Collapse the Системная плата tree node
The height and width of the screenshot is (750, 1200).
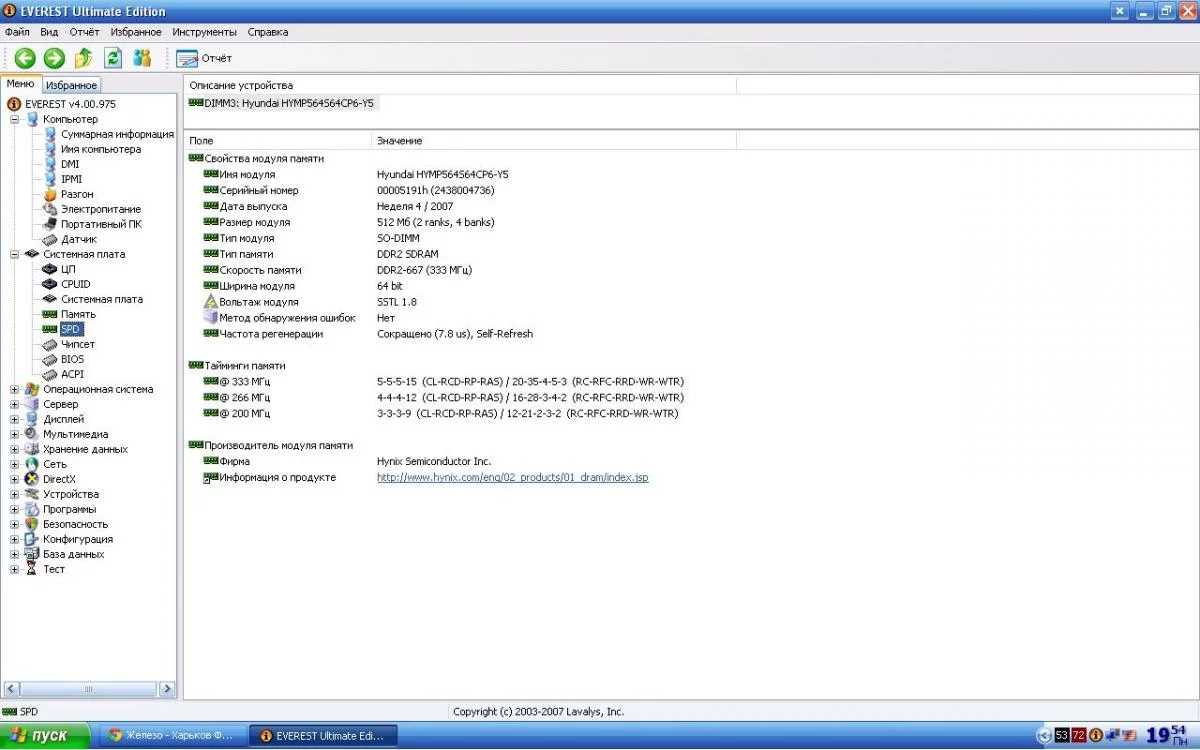coord(15,254)
